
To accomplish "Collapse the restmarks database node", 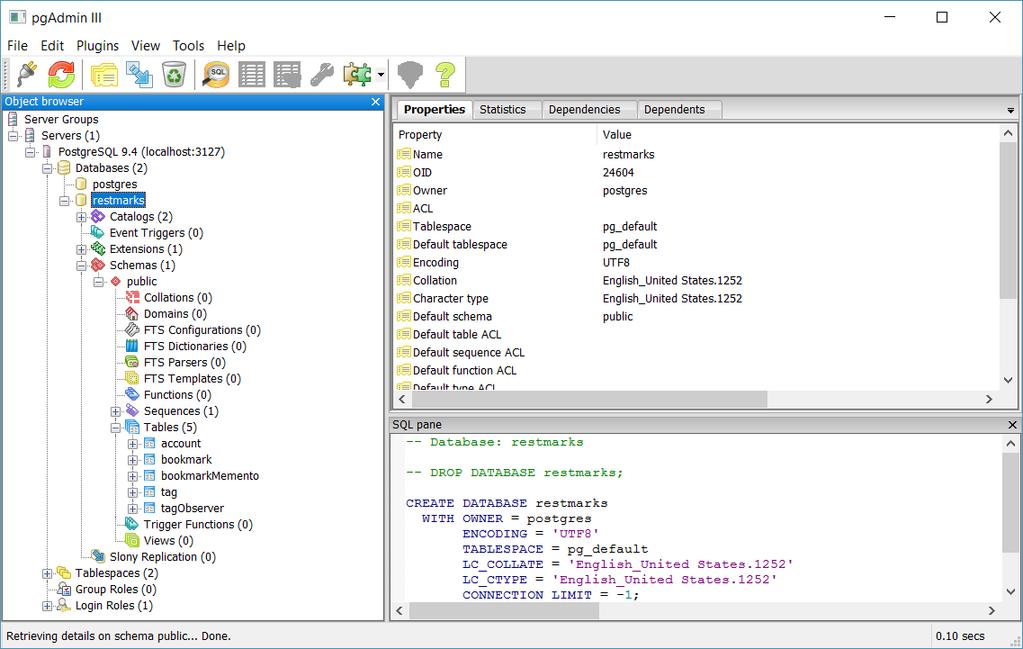I will [x=64, y=201].
